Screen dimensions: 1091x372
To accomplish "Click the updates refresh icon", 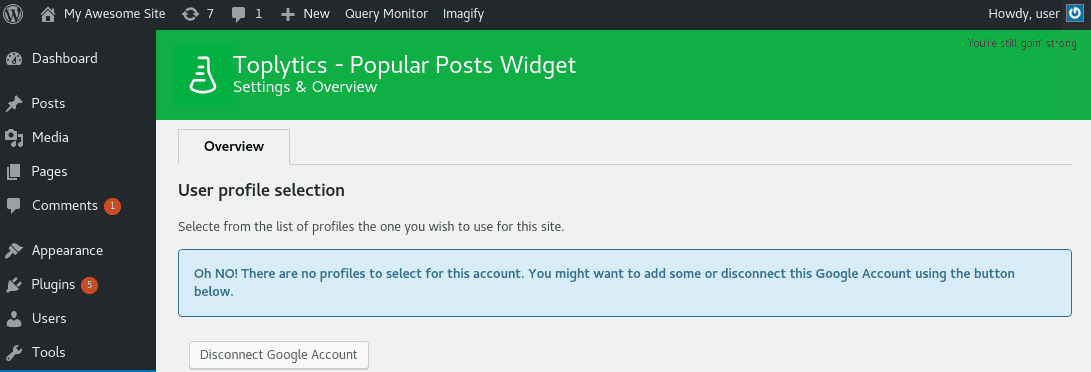I will tap(190, 14).
